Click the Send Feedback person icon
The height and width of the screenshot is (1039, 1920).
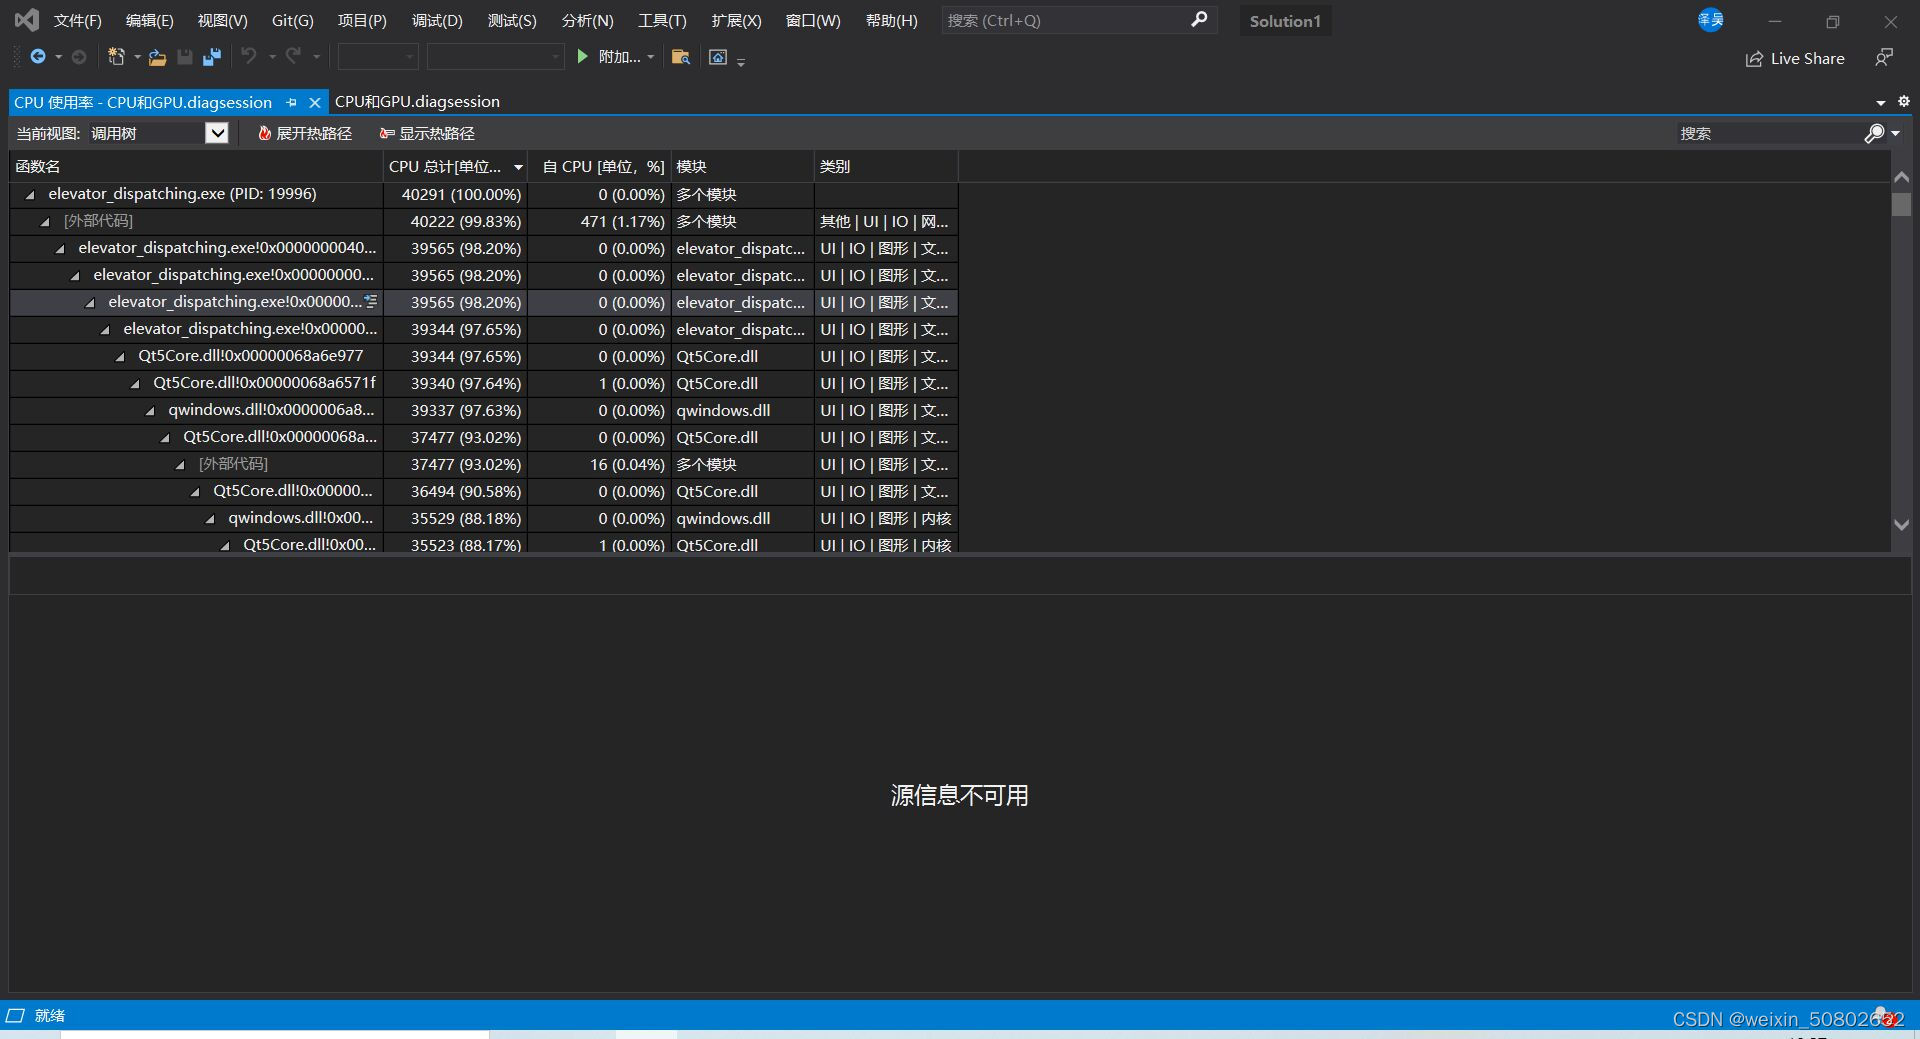coord(1884,57)
